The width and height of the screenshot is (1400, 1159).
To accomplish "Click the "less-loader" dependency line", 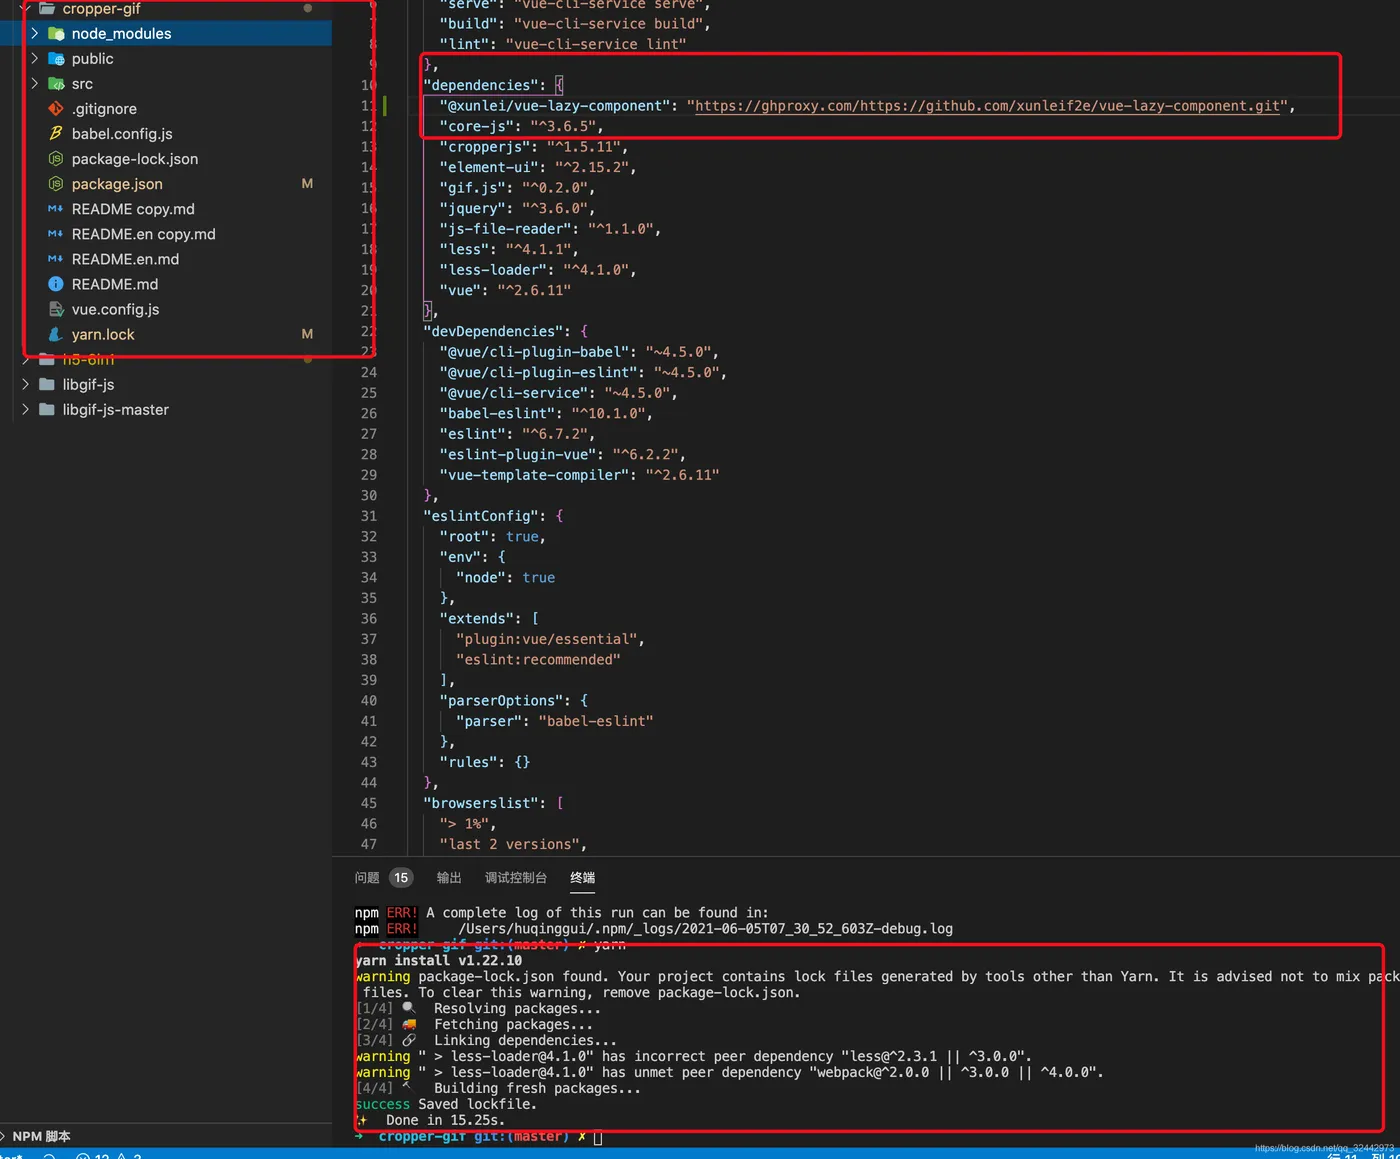I will click(x=538, y=270).
